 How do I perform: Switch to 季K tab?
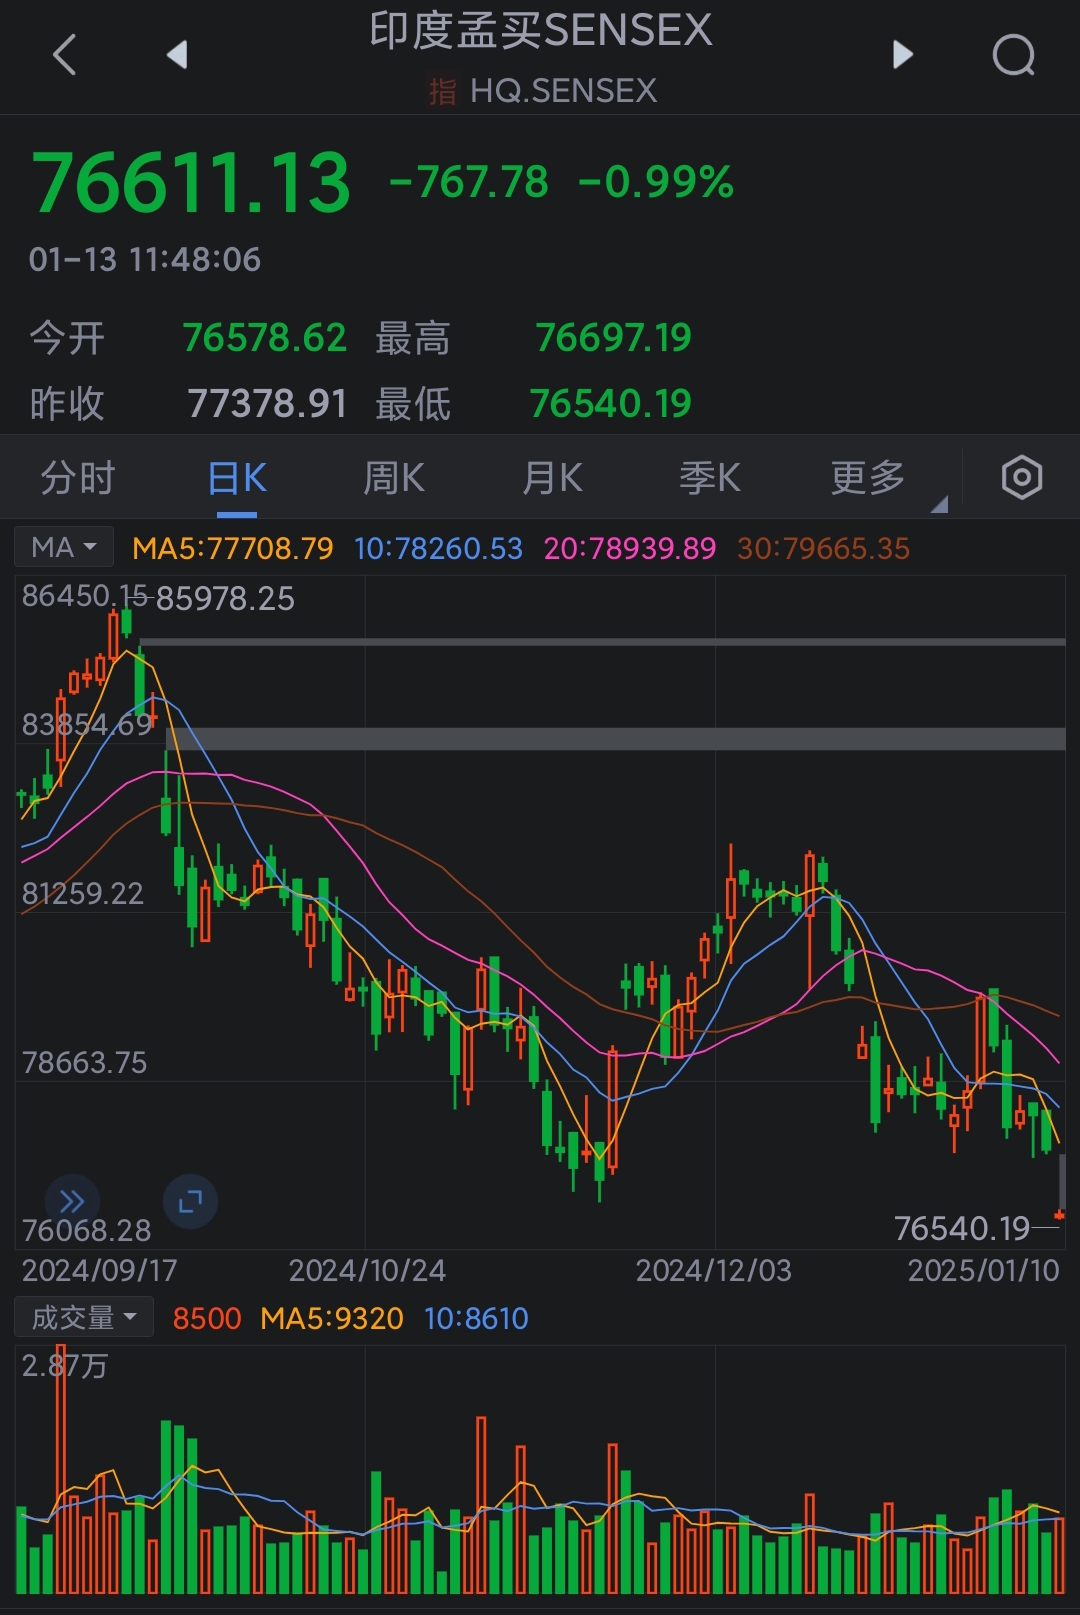[710, 478]
